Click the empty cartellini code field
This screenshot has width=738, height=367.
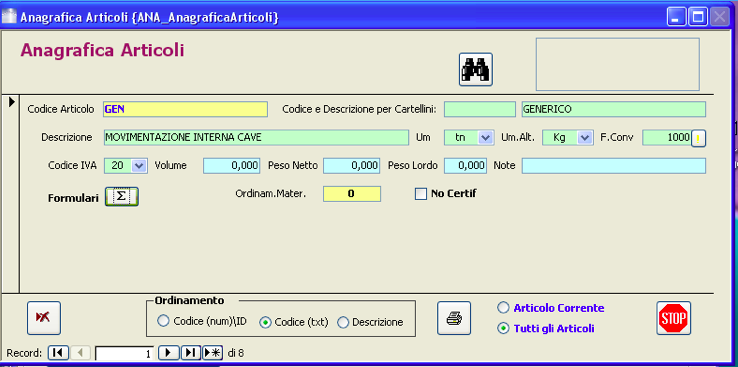pos(480,109)
